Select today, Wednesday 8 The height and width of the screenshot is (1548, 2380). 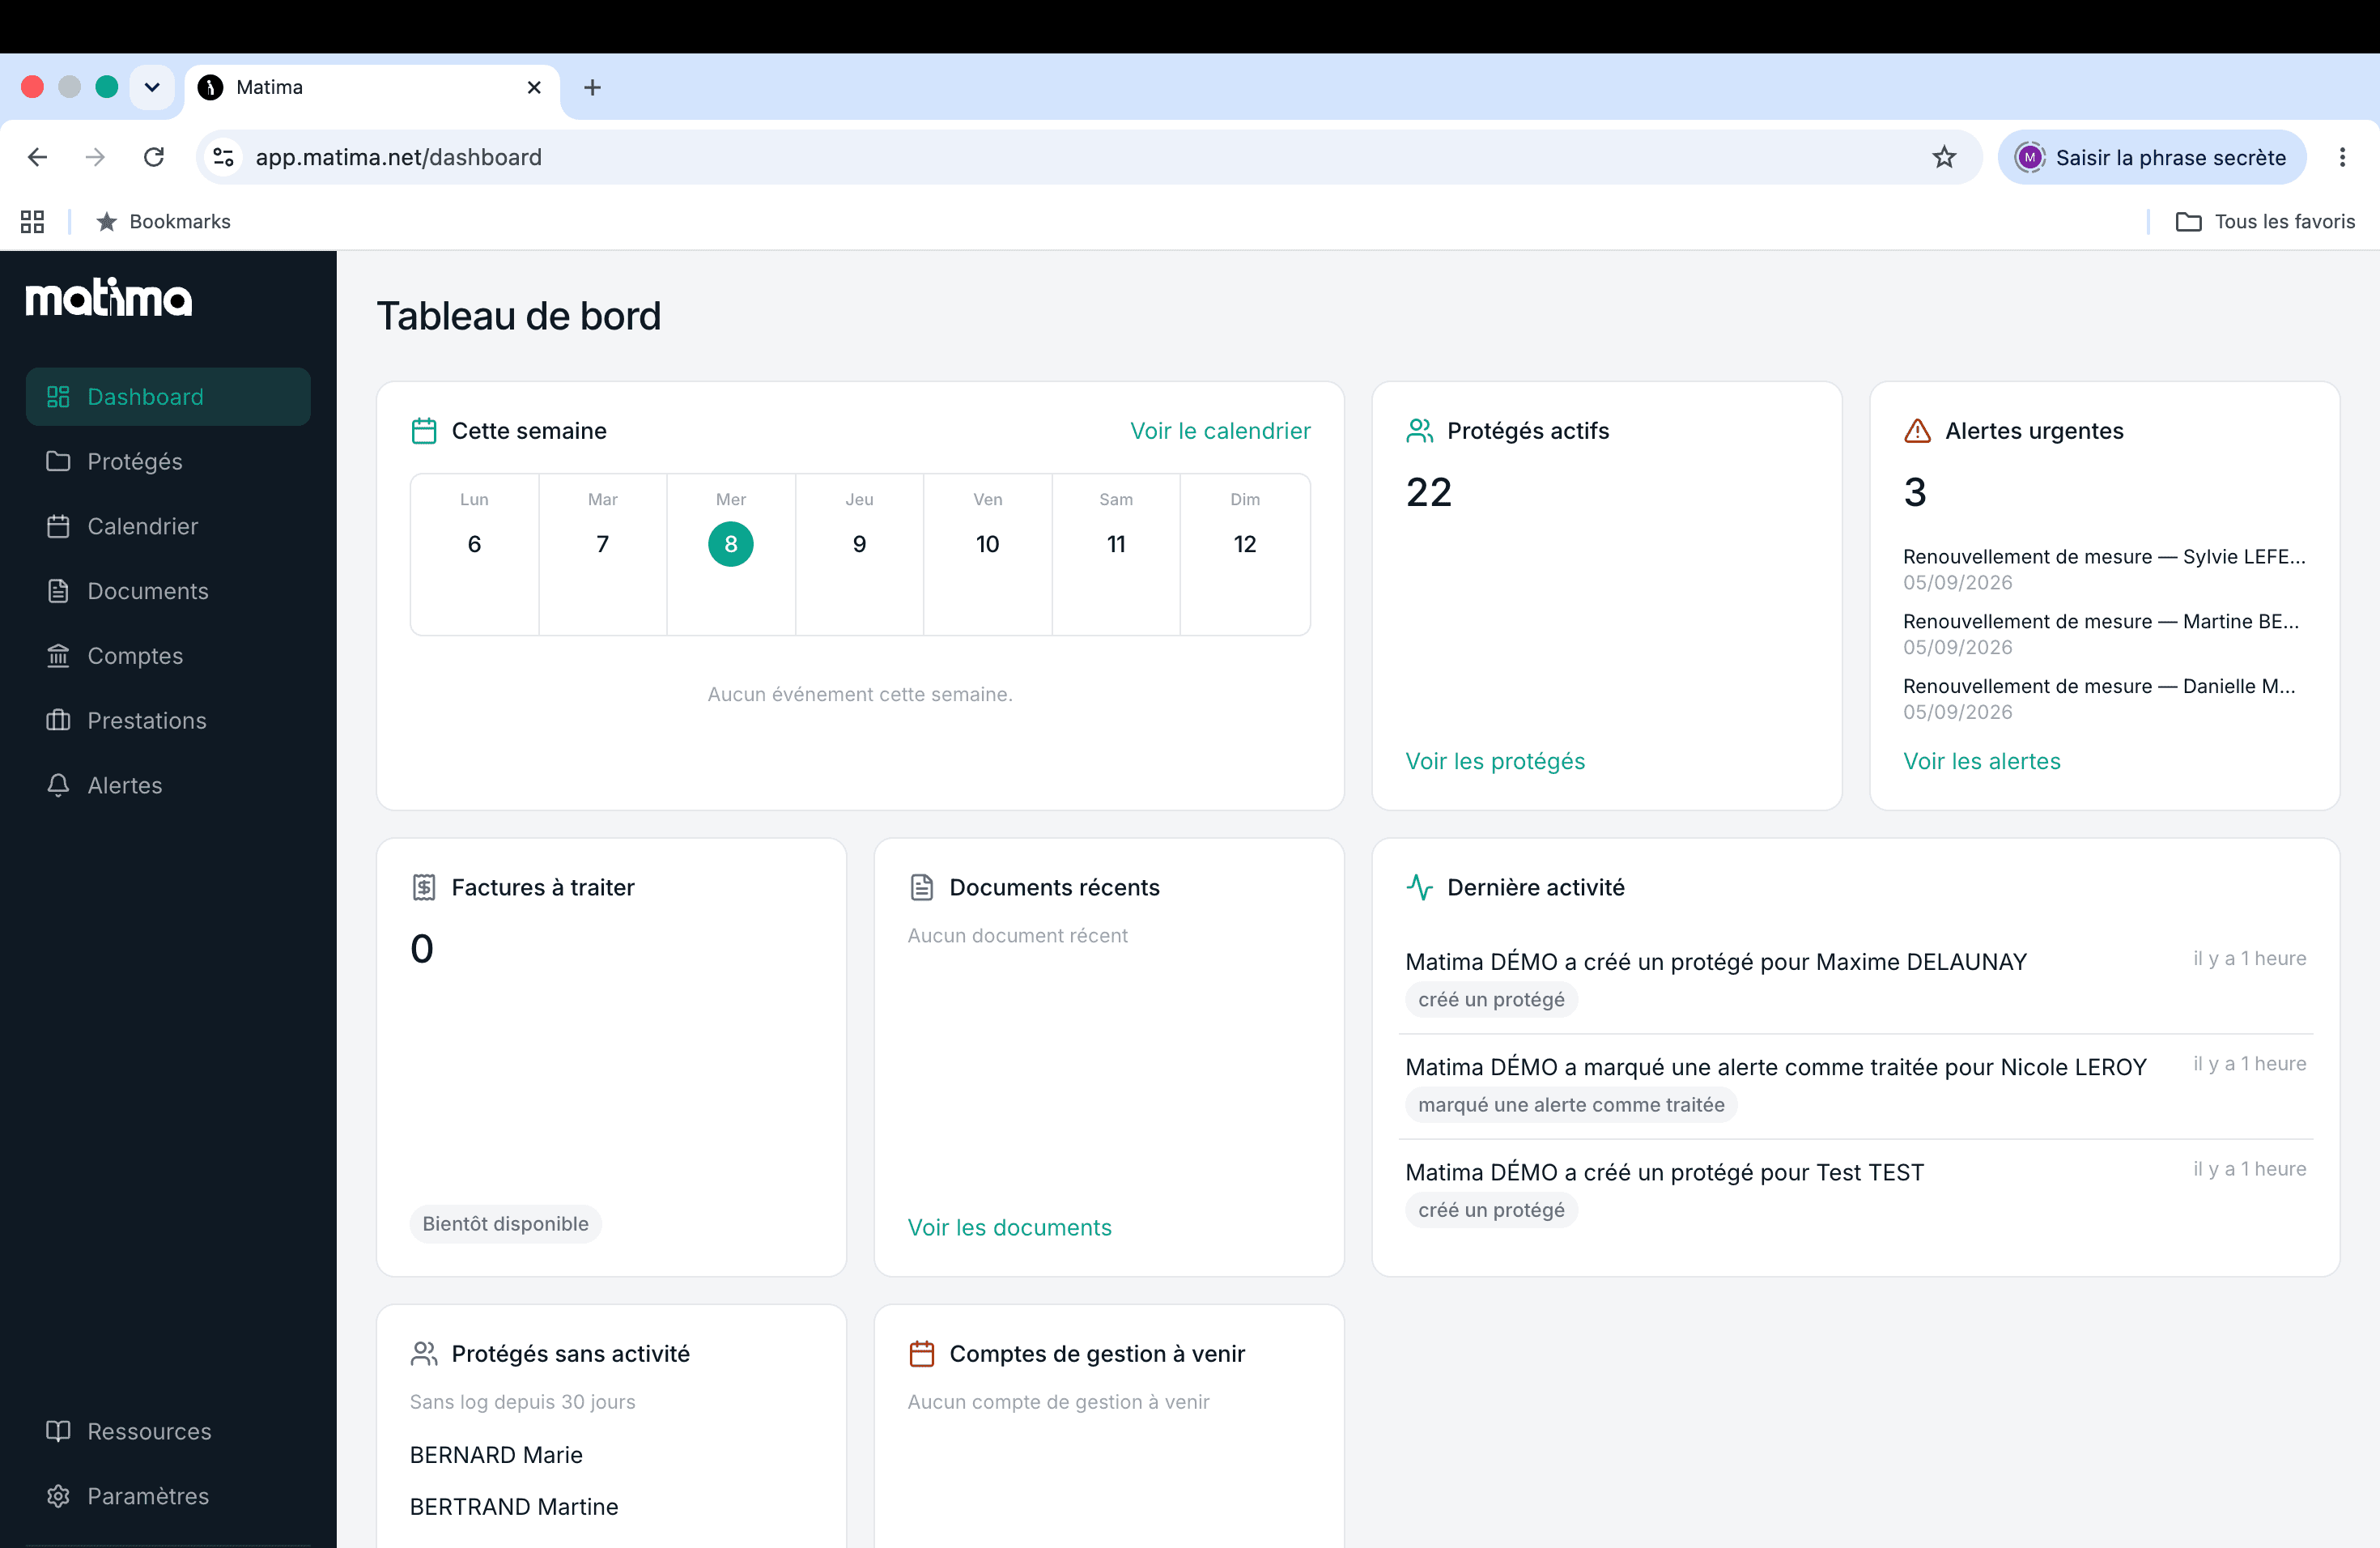point(731,545)
